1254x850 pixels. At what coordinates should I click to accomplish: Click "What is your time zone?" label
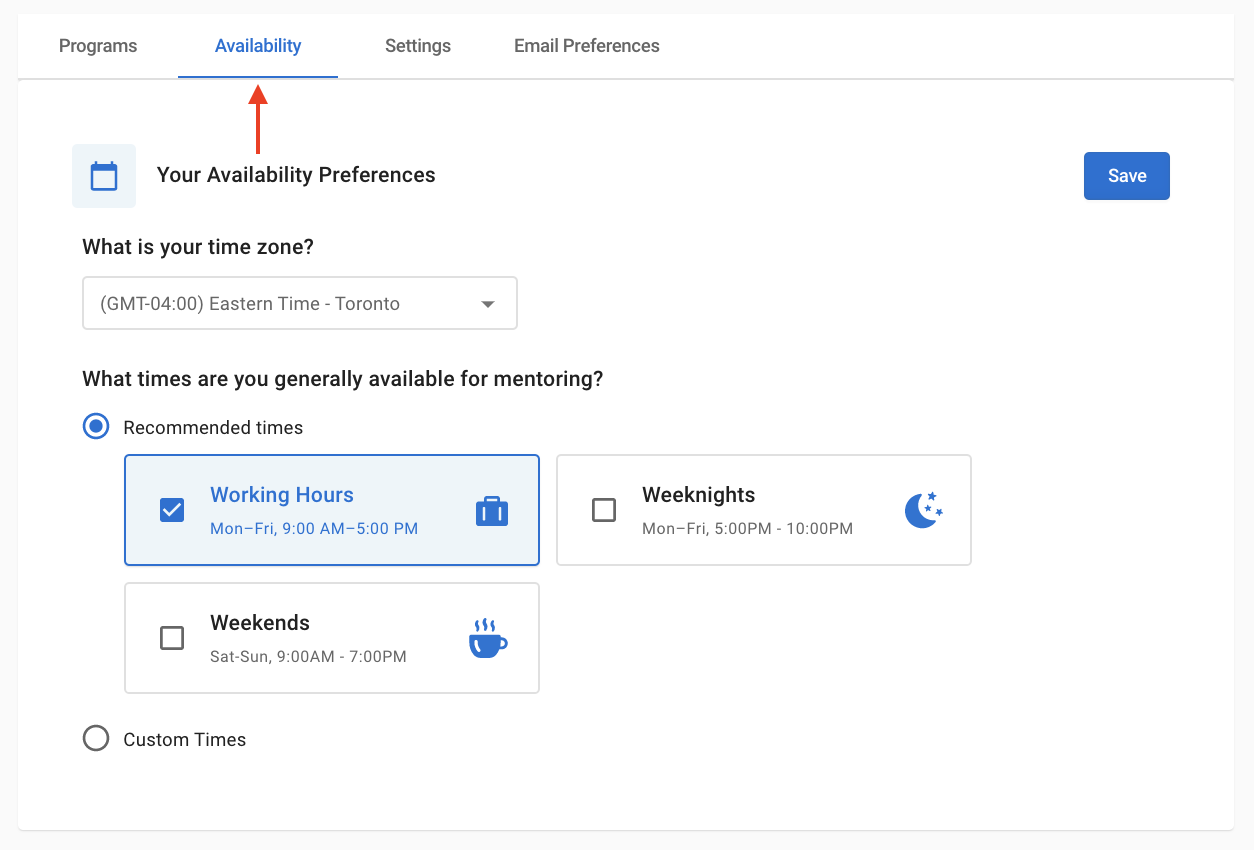(x=198, y=247)
